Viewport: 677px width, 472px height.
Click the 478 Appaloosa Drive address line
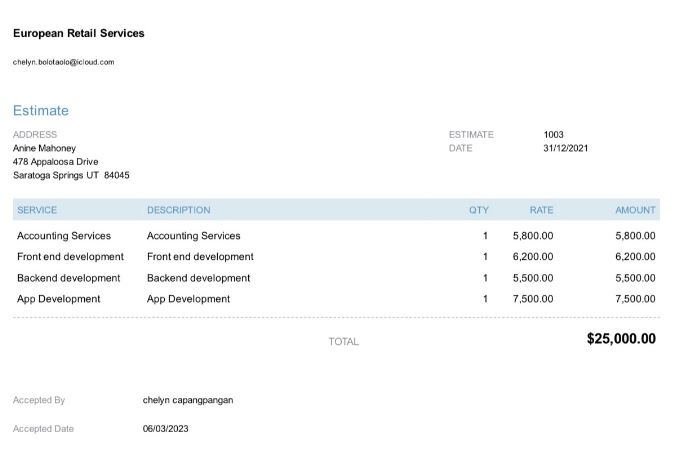pyautogui.click(x=56, y=161)
